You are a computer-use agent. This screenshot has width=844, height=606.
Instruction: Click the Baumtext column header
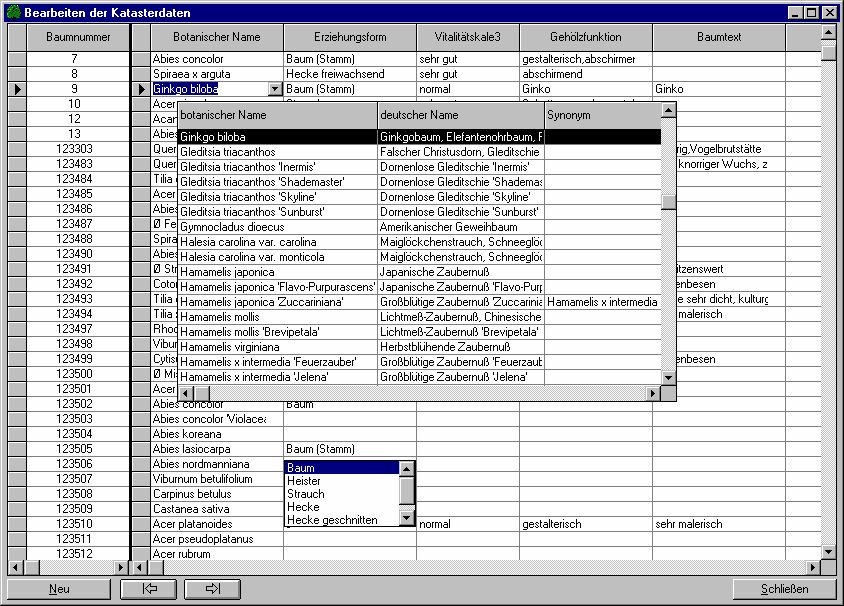[719, 37]
